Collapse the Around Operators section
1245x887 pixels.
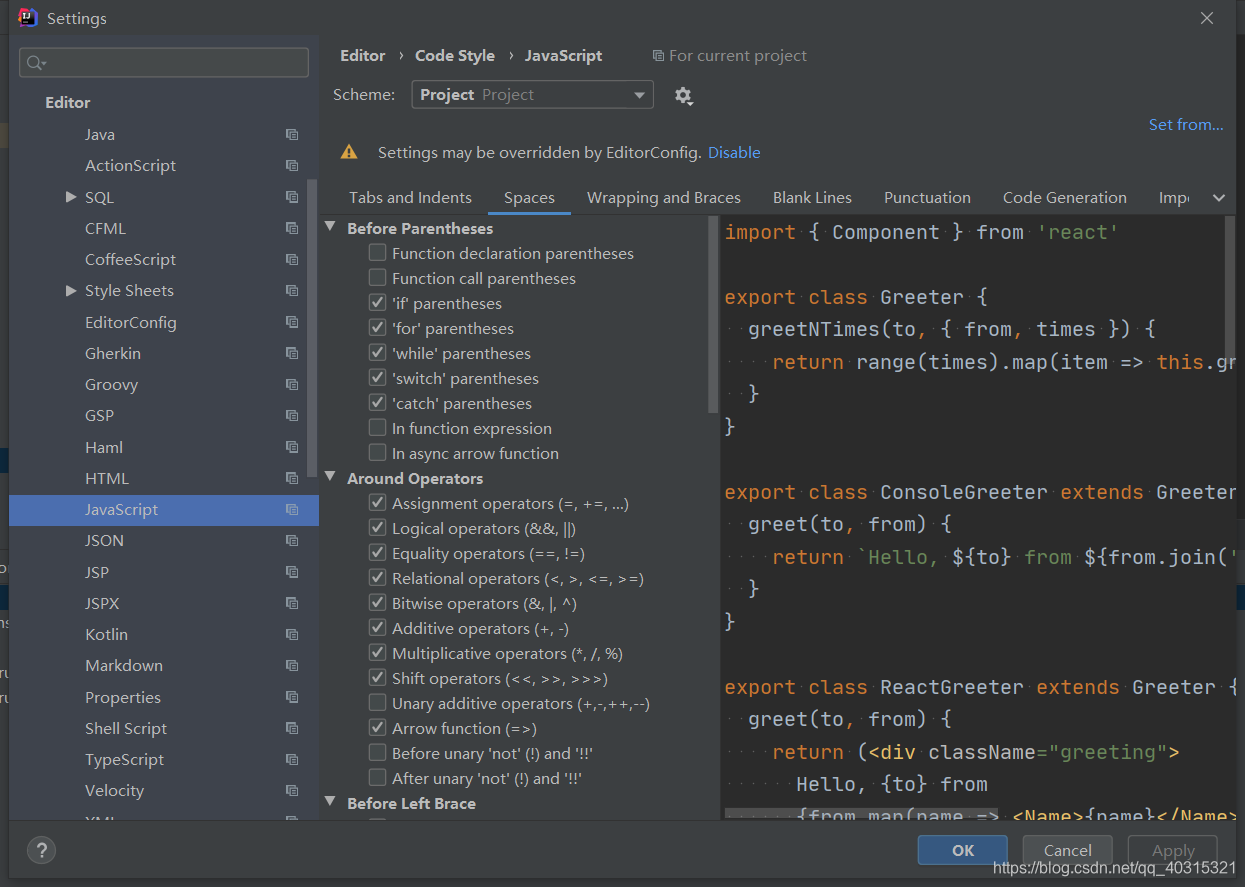point(331,478)
